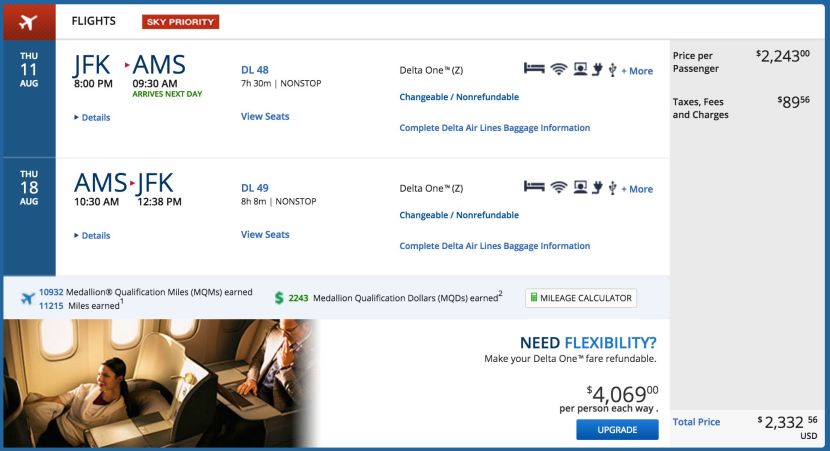The image size is (830, 451).
Task: Click the red arrow between JFK and AMS
Action: pos(127,65)
